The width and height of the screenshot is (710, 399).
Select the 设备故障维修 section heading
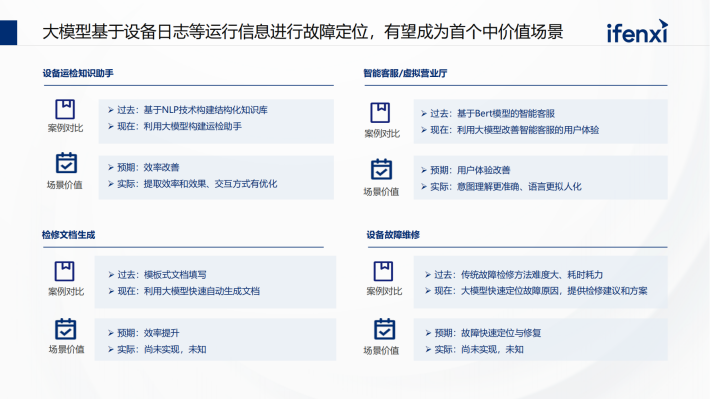(393, 235)
